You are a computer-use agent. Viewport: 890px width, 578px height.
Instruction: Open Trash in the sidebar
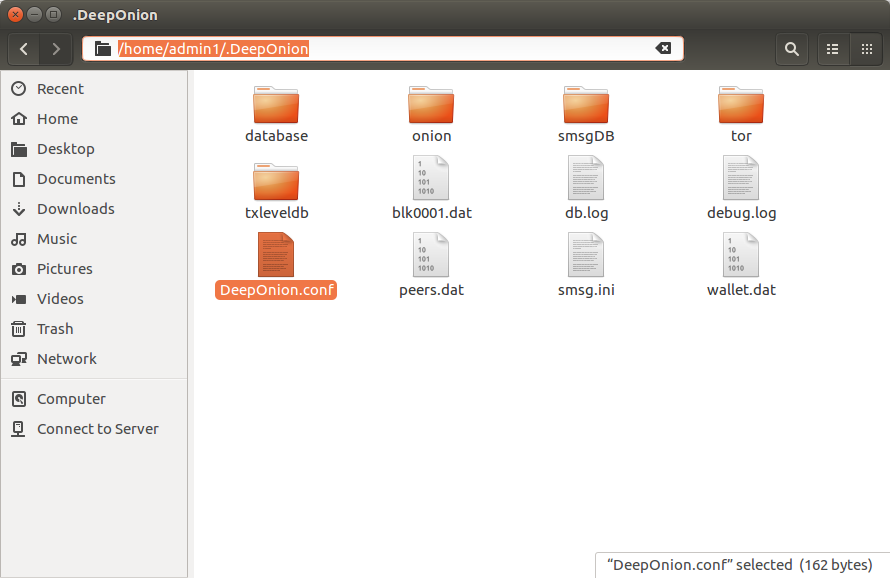94,329
